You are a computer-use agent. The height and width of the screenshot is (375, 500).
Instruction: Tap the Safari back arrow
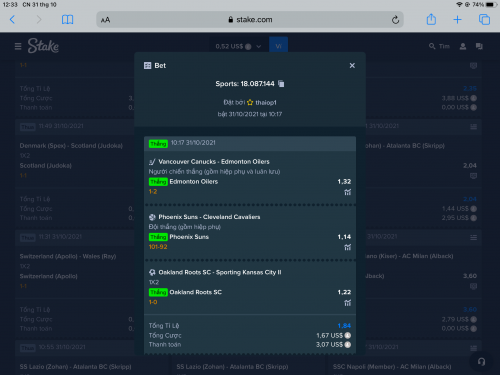tap(12, 20)
